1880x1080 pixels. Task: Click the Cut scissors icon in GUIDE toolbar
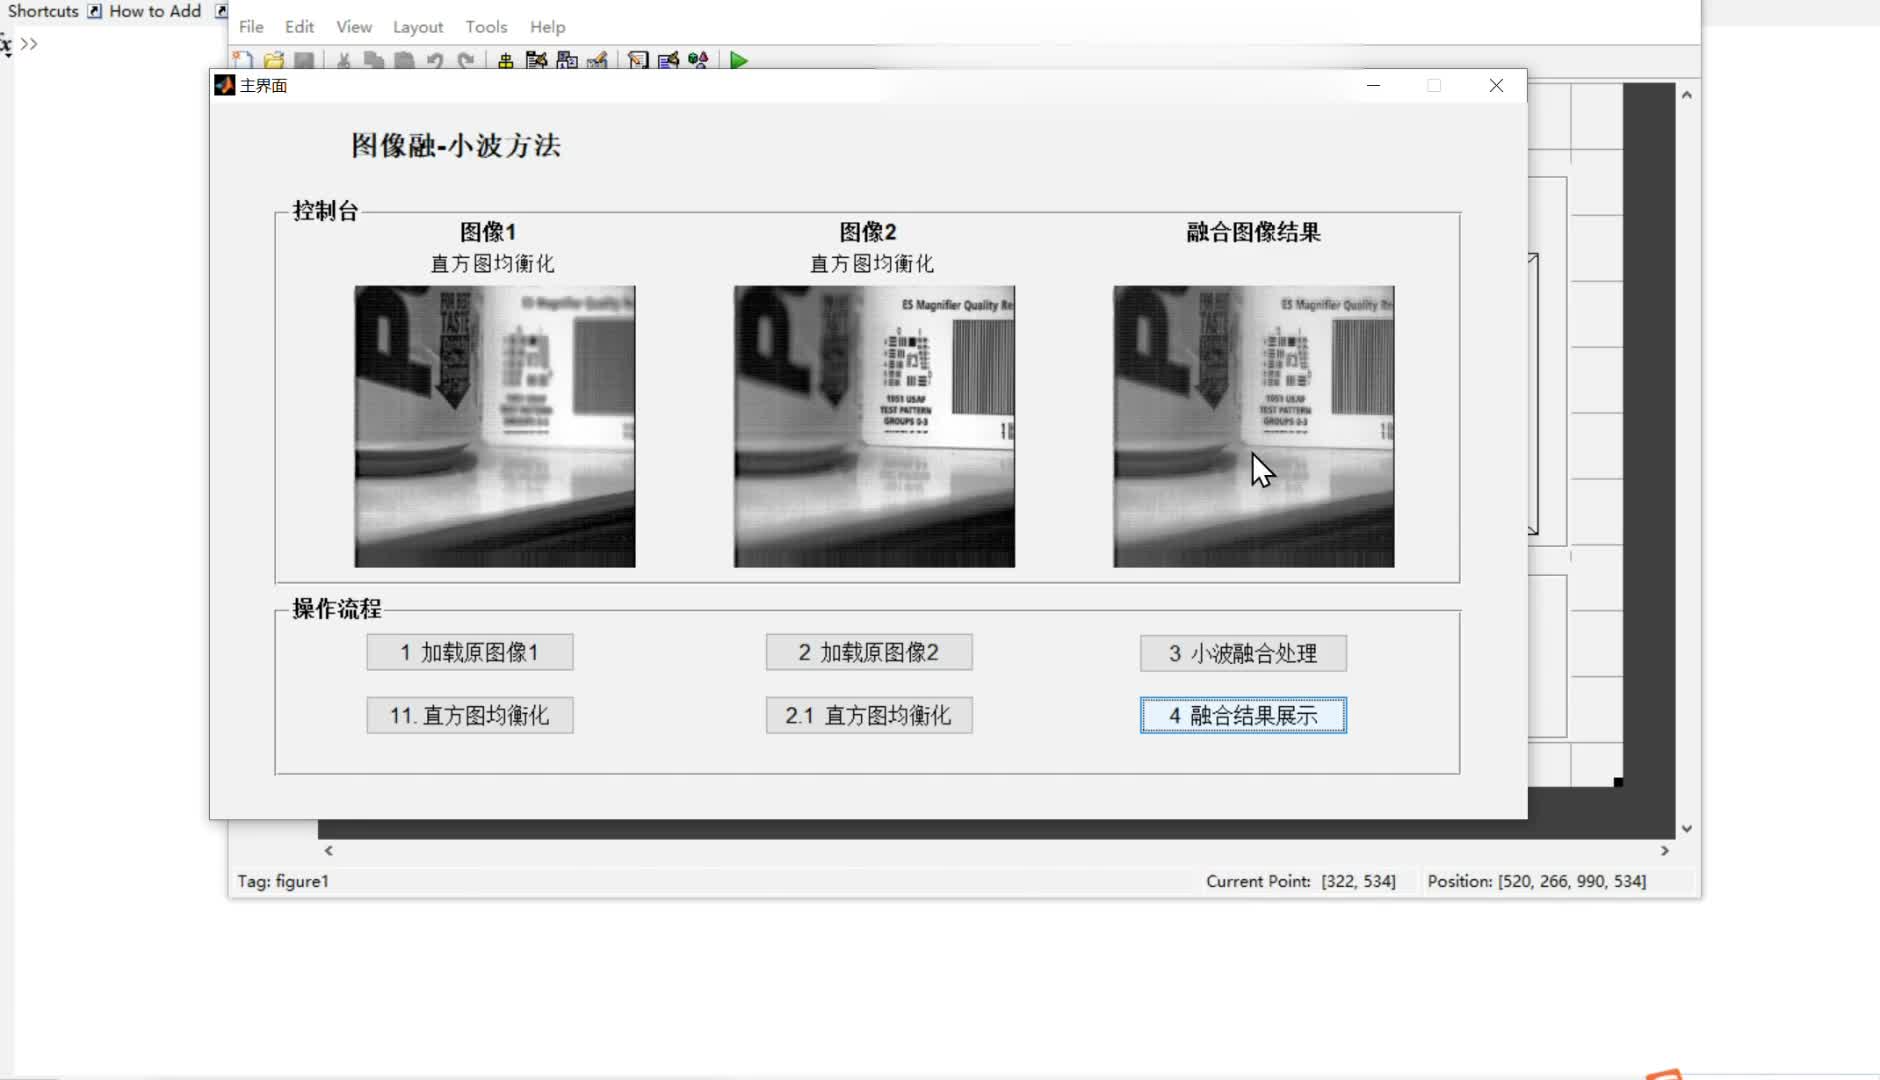coord(343,61)
